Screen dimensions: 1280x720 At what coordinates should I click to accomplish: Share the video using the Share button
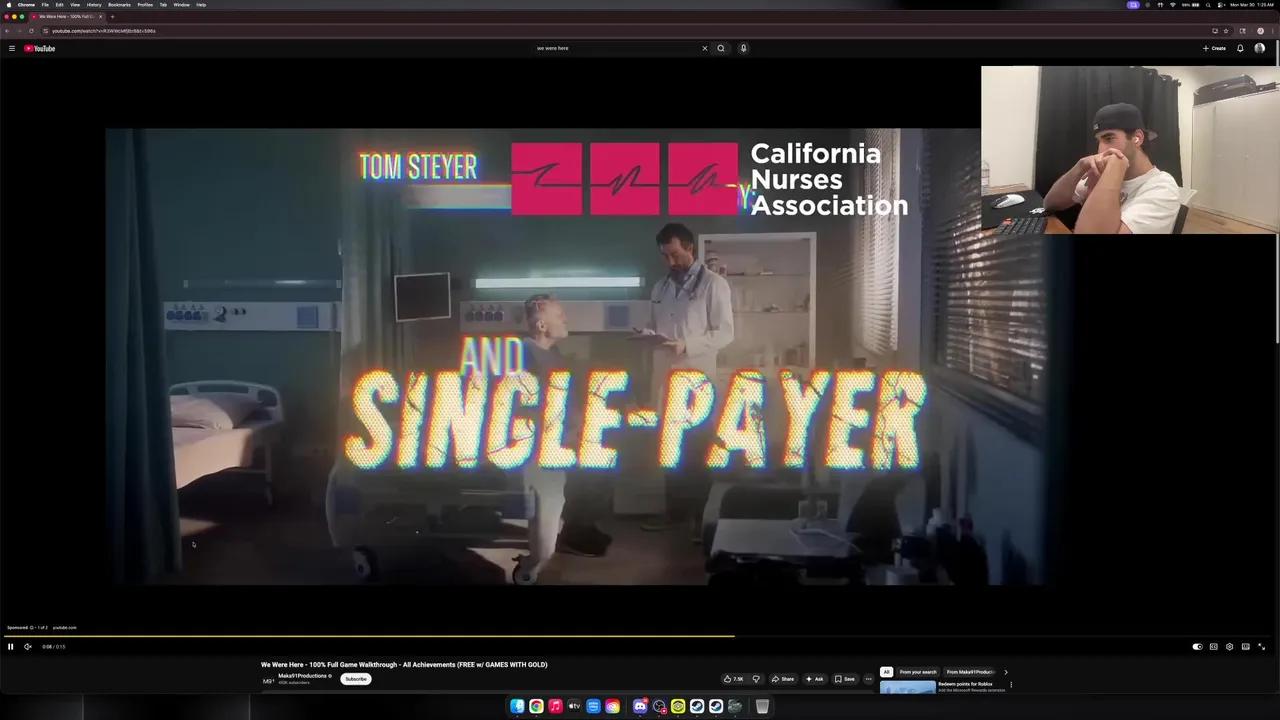pyautogui.click(x=784, y=679)
